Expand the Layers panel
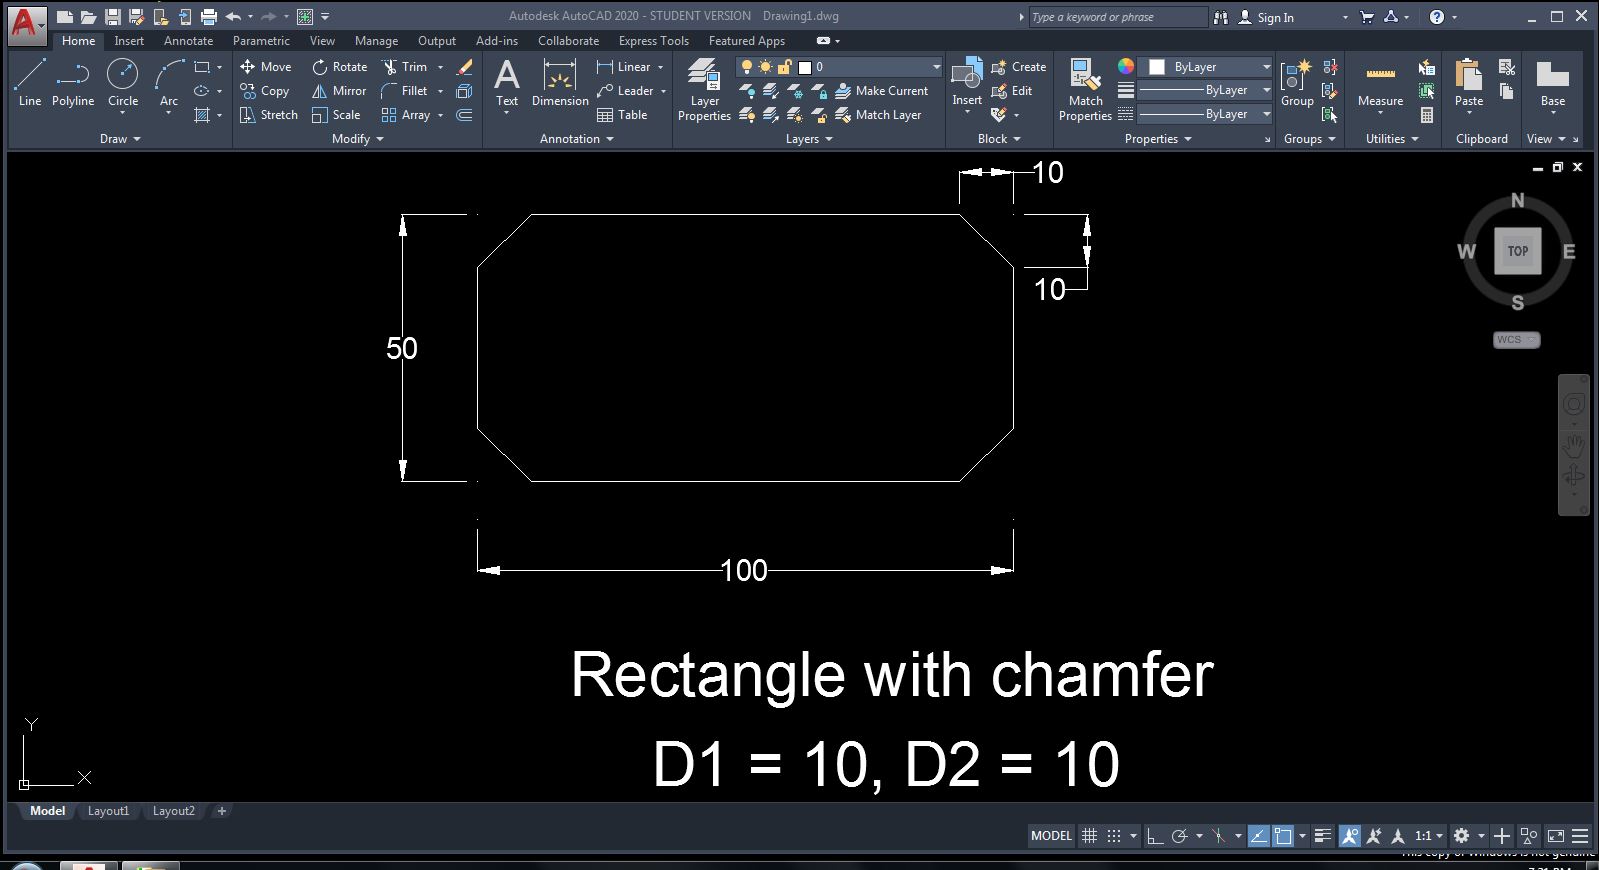The height and width of the screenshot is (870, 1599). [809, 139]
